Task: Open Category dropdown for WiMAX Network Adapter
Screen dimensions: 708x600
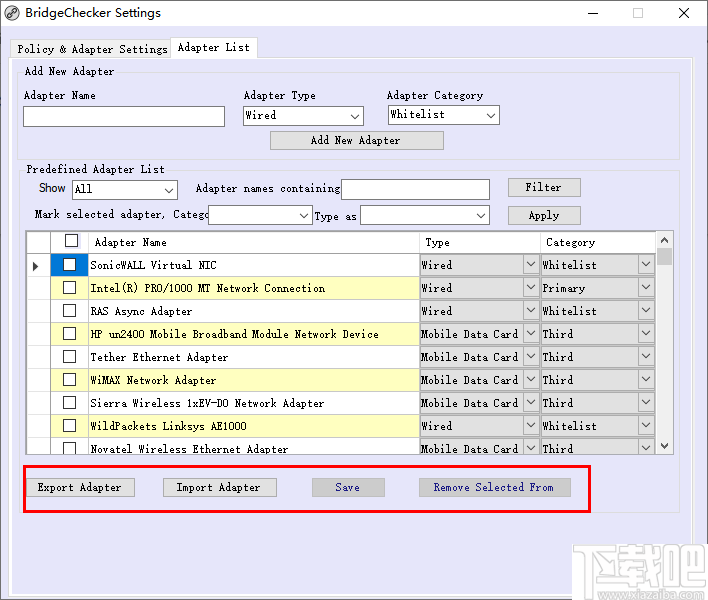Action: coord(646,380)
